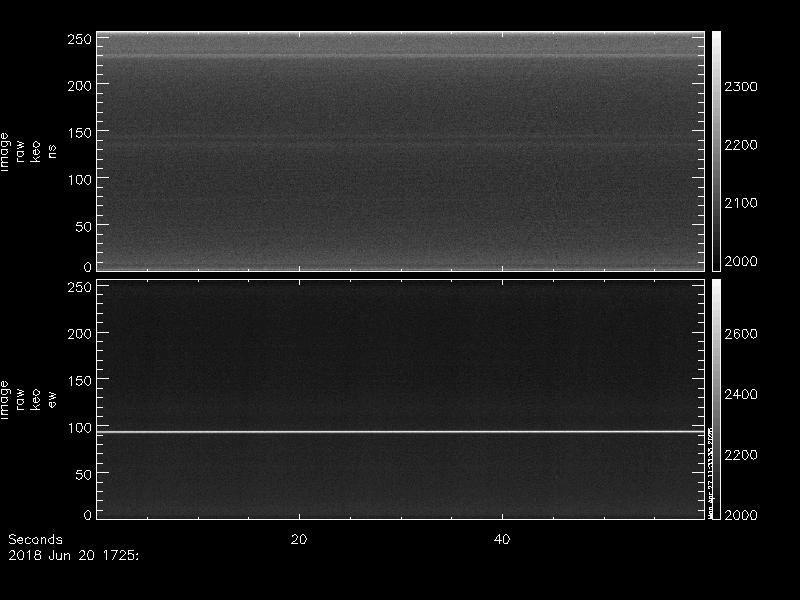This screenshot has height=600, width=800.
Task: Select the 2200 value on the upper colorbar
Action: pyautogui.click(x=741, y=145)
